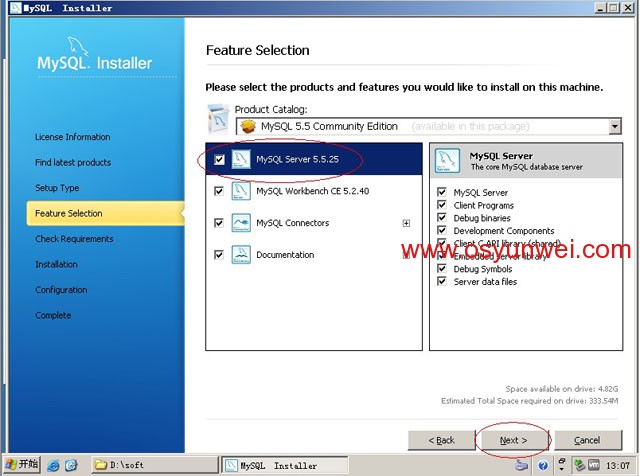
Task: Go to the Complete step
Action: 53,315
